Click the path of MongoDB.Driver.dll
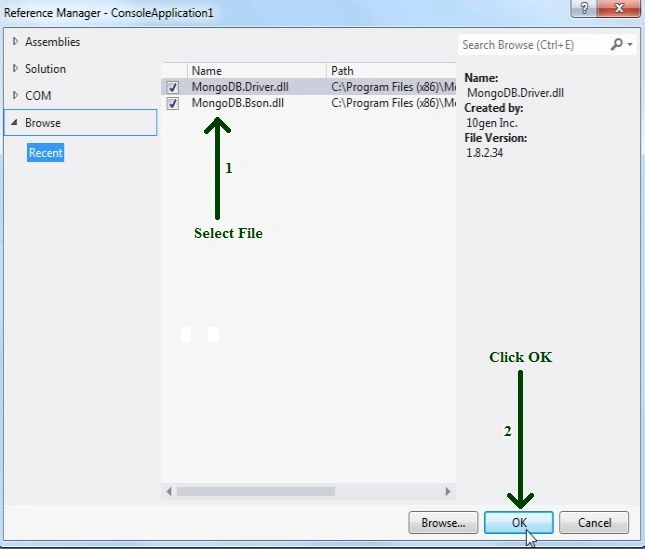Screen dimensions: 645x549 pyautogui.click(x=393, y=87)
